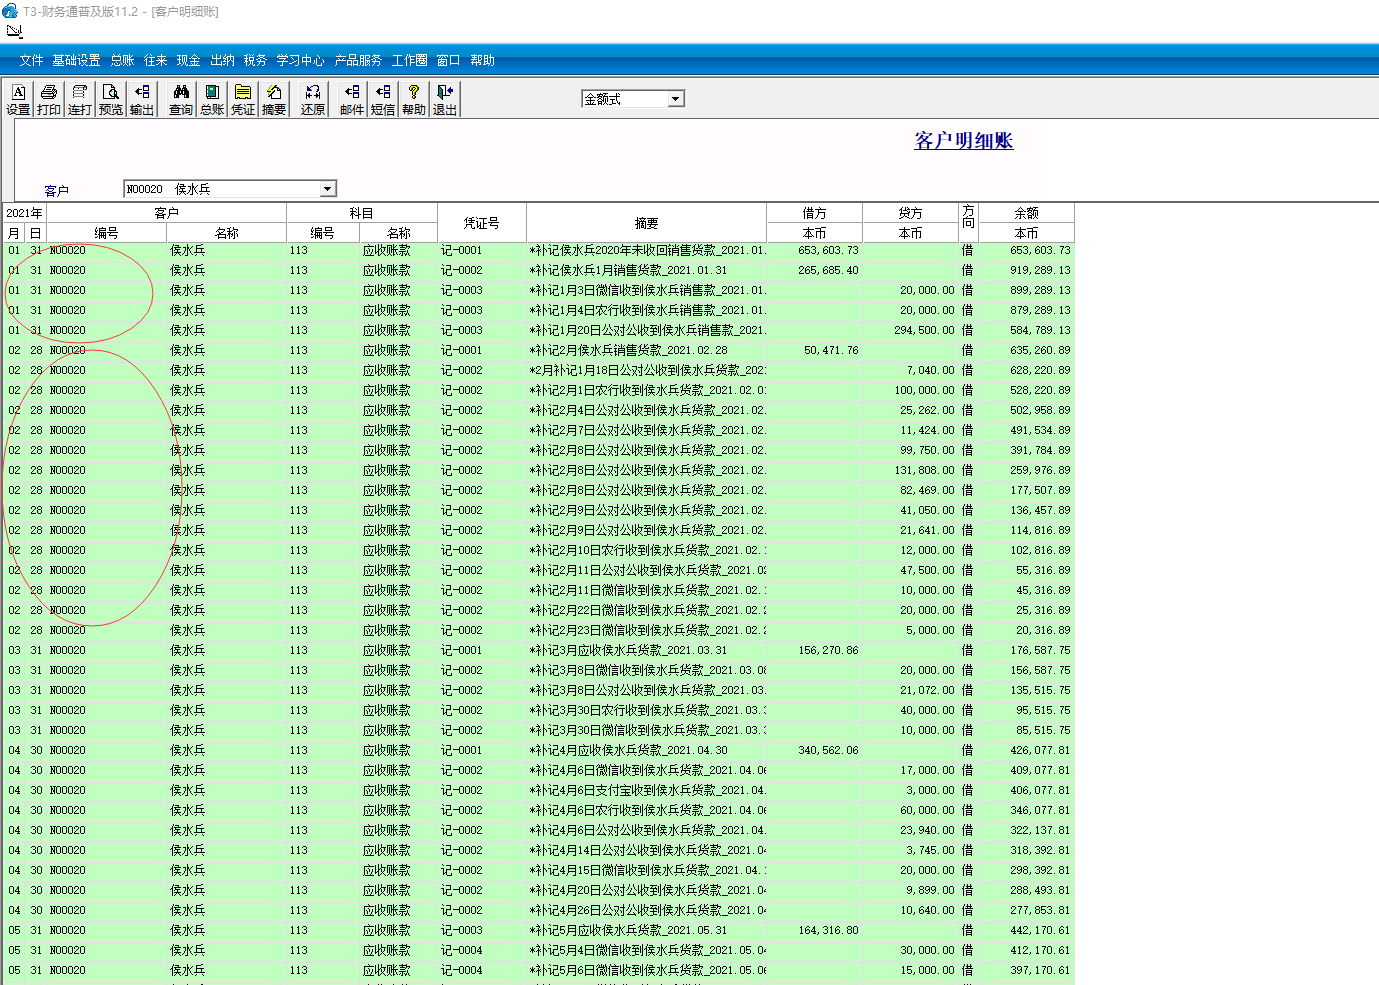Image resolution: width=1379 pixels, height=985 pixels.
Task: Click the 科目 column header
Action: click(361, 213)
